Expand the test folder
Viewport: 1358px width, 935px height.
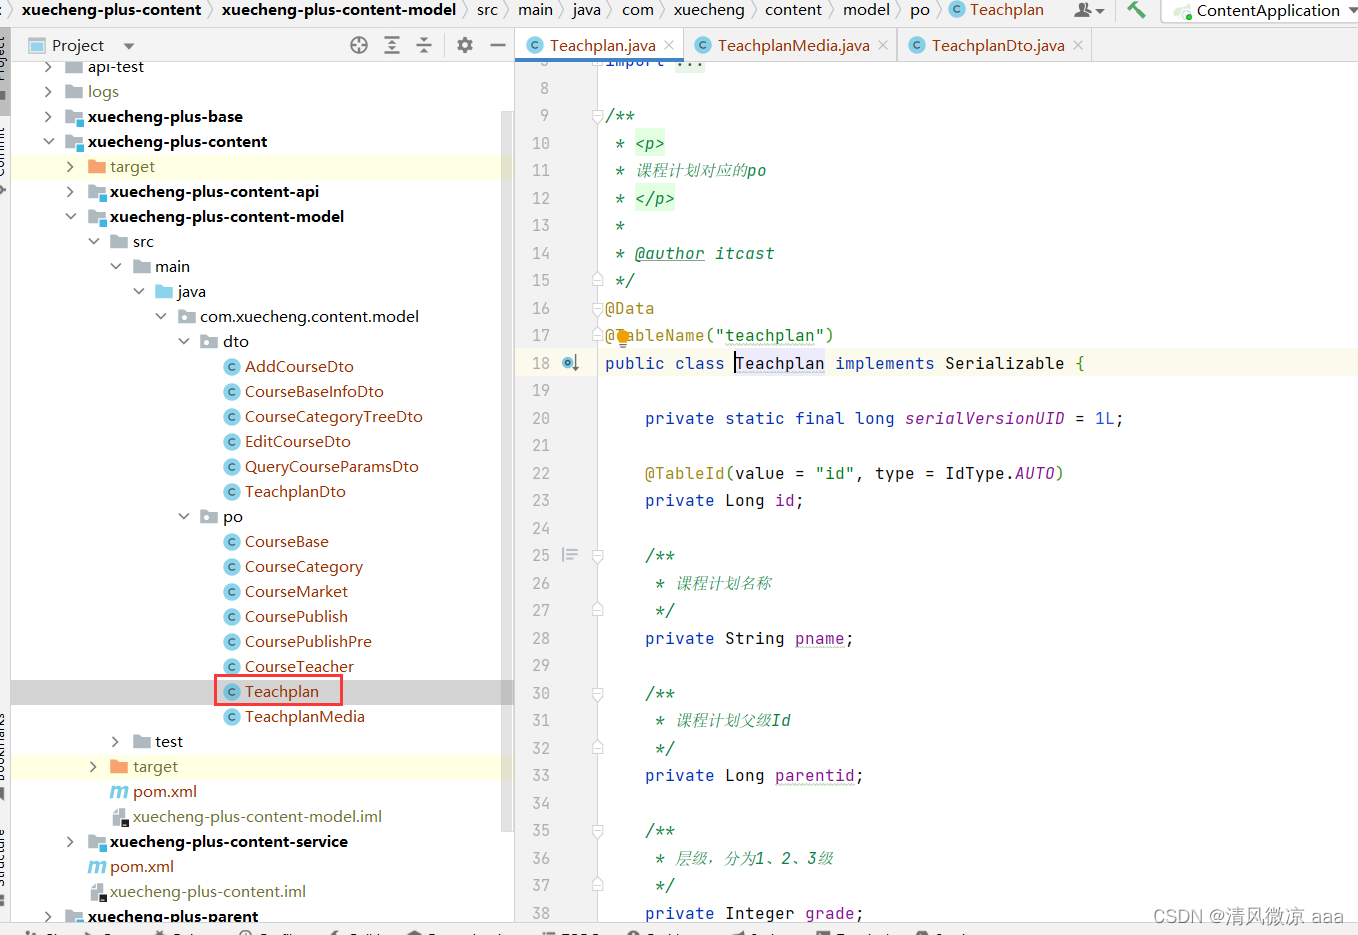point(115,741)
